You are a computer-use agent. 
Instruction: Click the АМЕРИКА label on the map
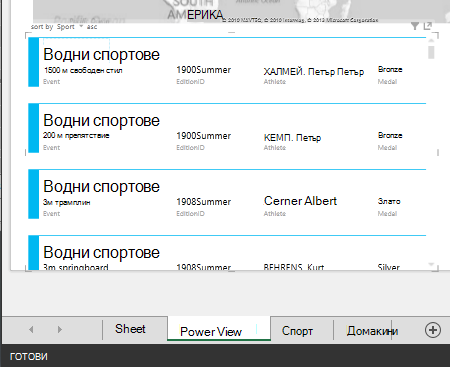[x=195, y=15]
